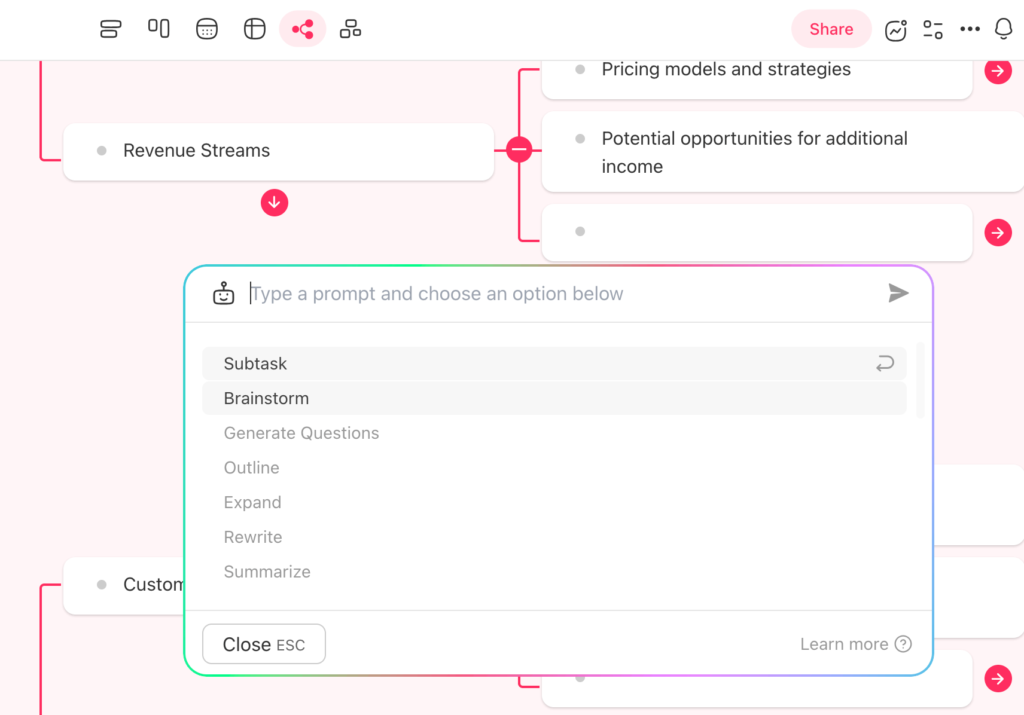Toggle bullet beside Pricing models and strategies
Screen dimensions: 1024x715
[x=580, y=69]
